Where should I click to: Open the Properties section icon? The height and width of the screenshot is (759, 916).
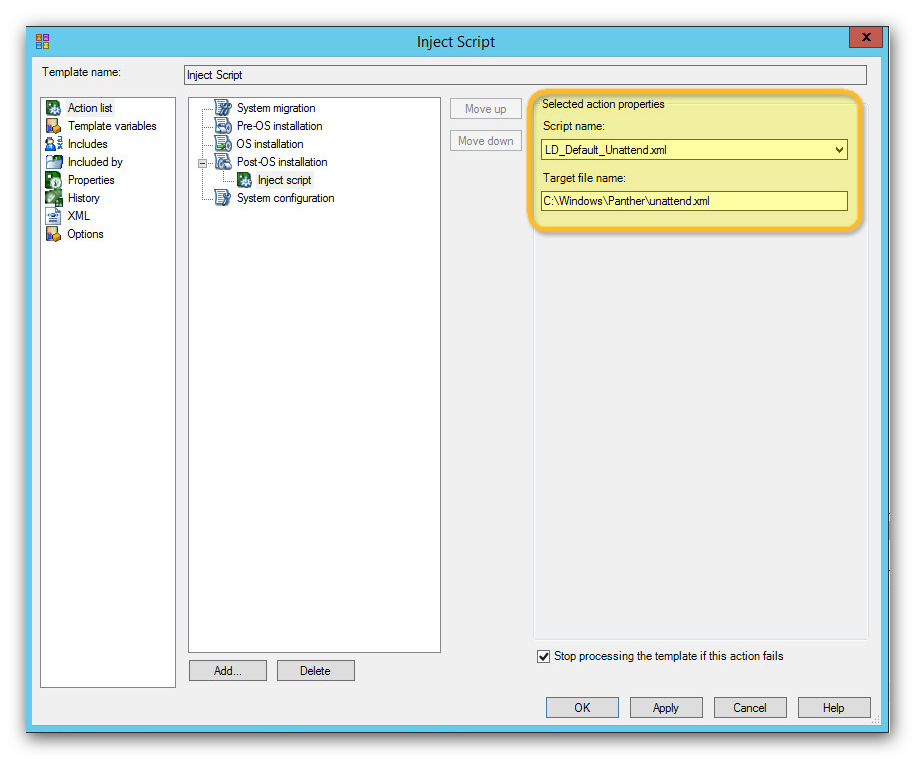(x=52, y=179)
